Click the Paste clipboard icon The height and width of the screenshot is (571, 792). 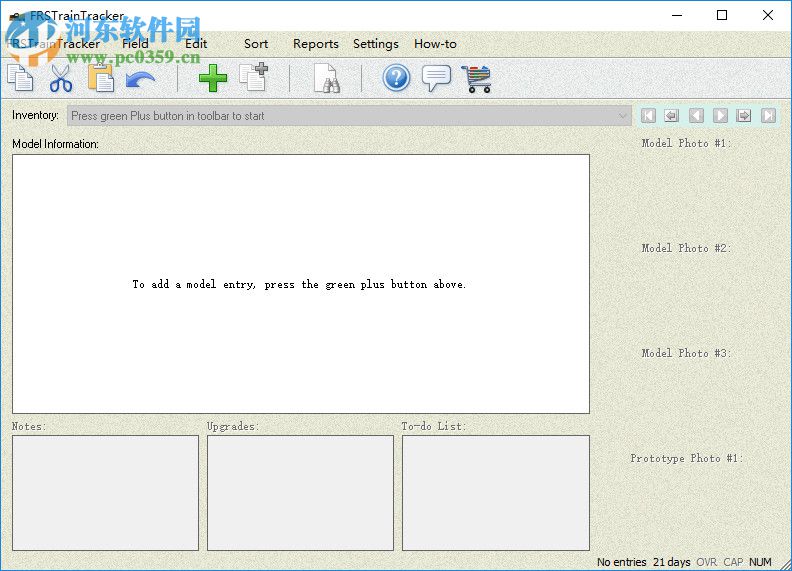click(101, 78)
